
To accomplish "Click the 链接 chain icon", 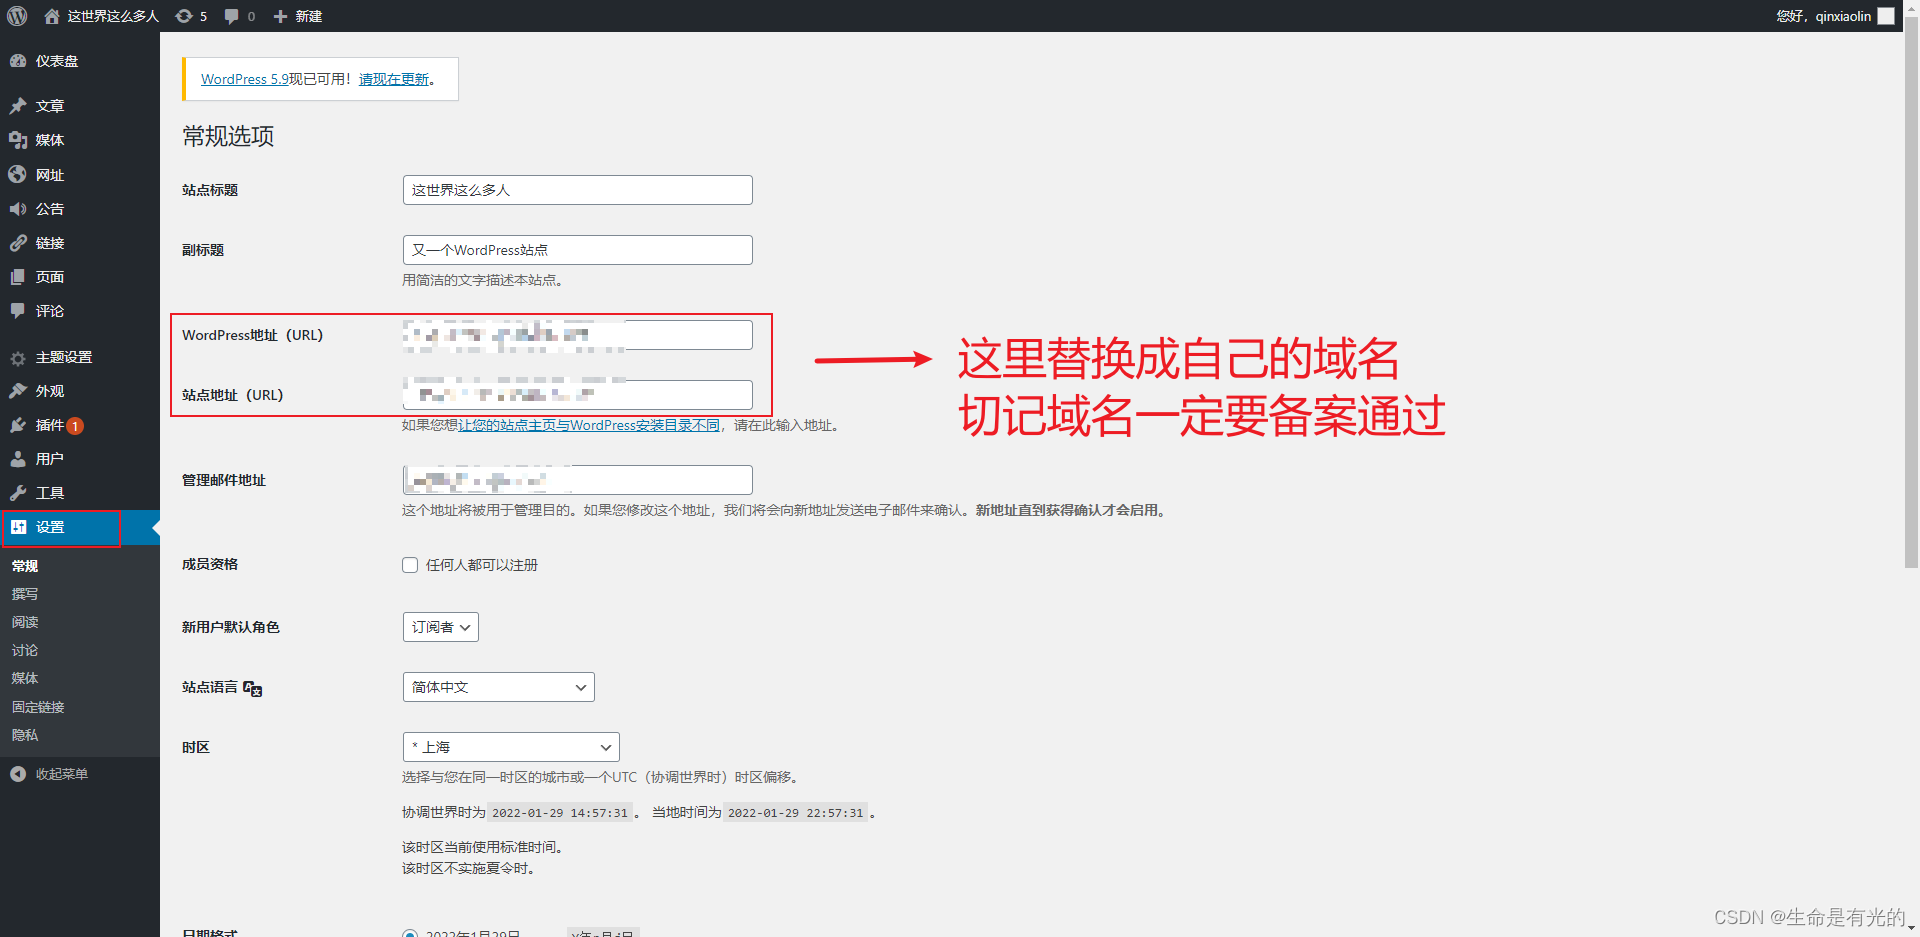I will tap(18, 243).
